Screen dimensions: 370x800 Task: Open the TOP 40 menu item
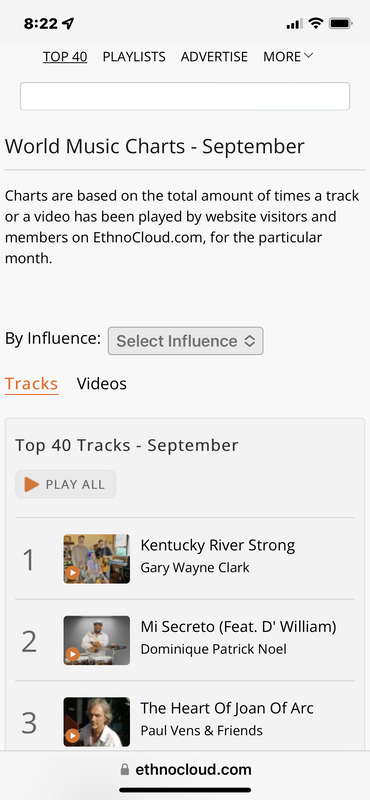point(65,57)
